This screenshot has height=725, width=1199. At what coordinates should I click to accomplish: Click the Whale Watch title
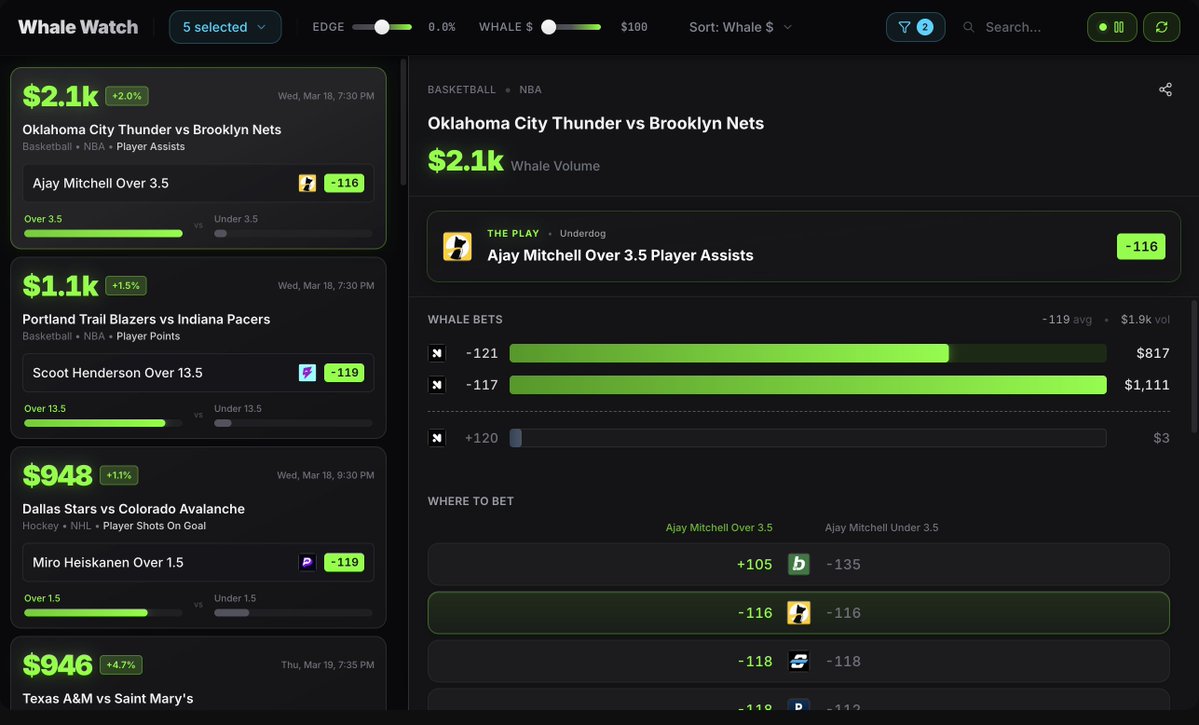point(78,27)
